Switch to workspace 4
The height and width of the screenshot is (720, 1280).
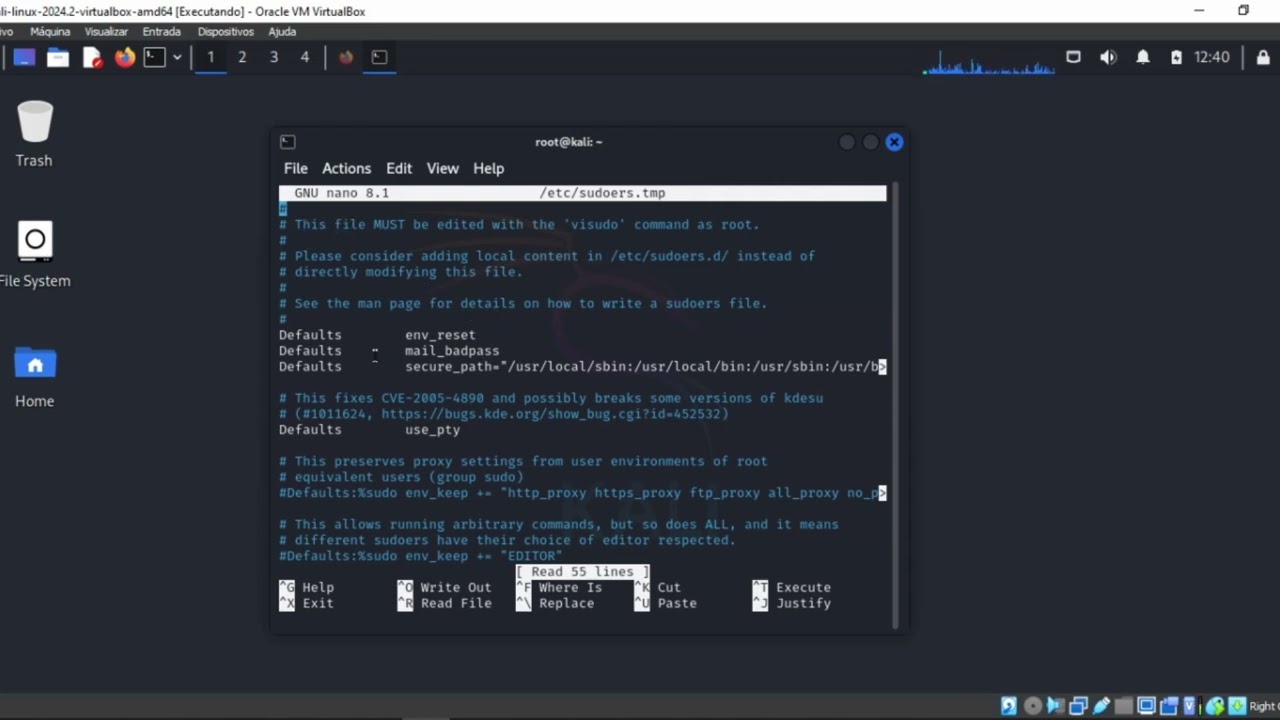(305, 57)
